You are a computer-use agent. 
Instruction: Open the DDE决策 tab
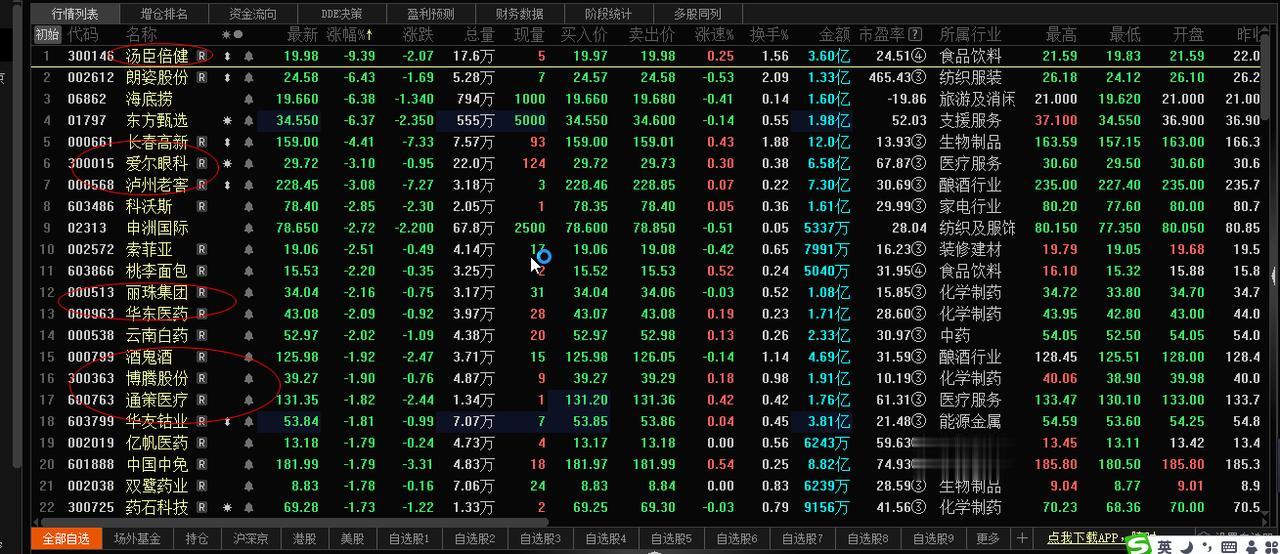coord(342,13)
